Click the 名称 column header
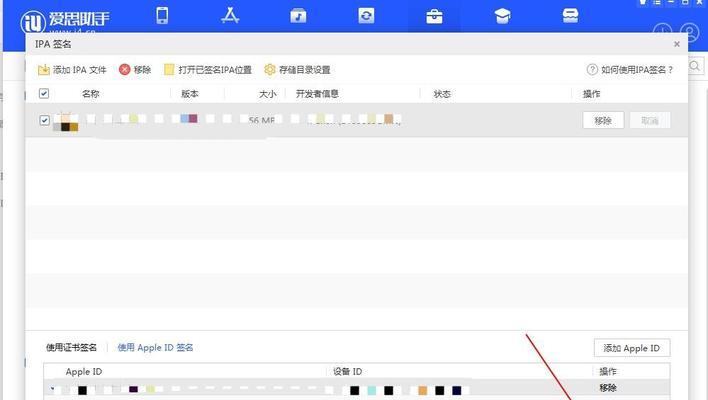The height and width of the screenshot is (400, 708). (x=90, y=93)
